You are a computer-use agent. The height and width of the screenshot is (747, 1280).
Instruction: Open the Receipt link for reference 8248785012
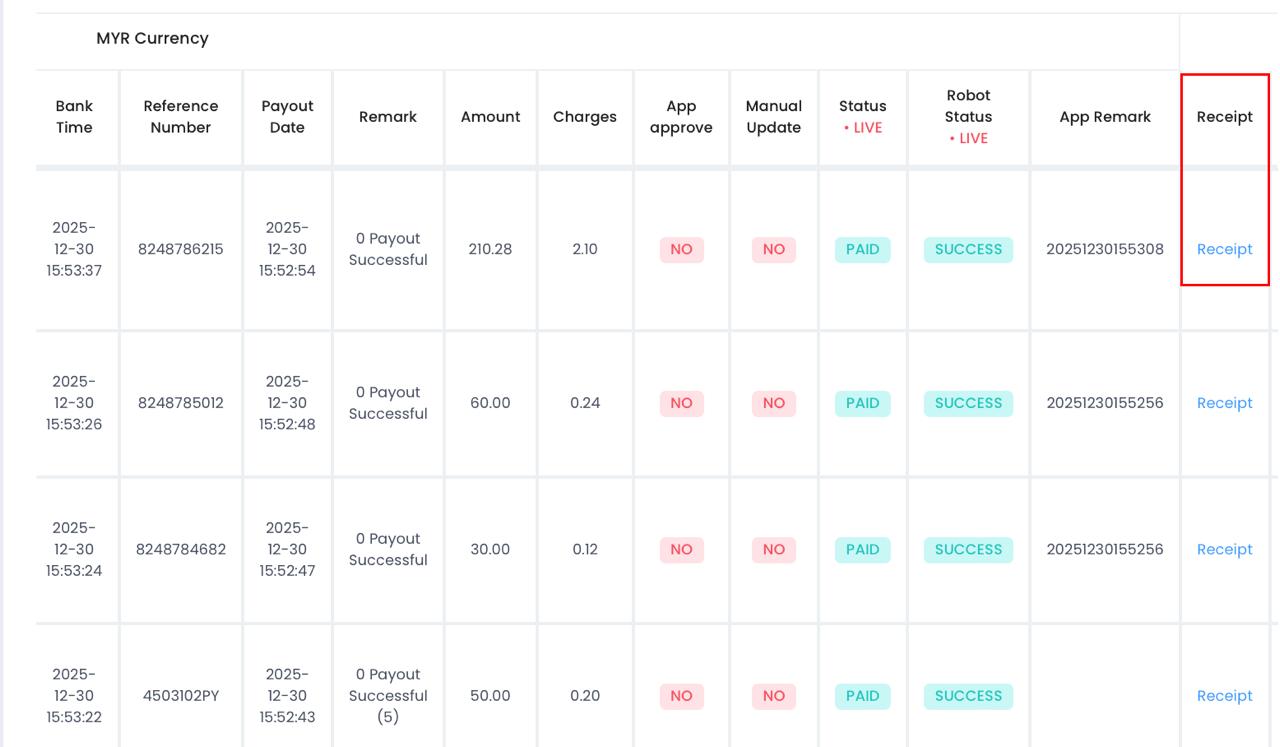click(x=1224, y=403)
